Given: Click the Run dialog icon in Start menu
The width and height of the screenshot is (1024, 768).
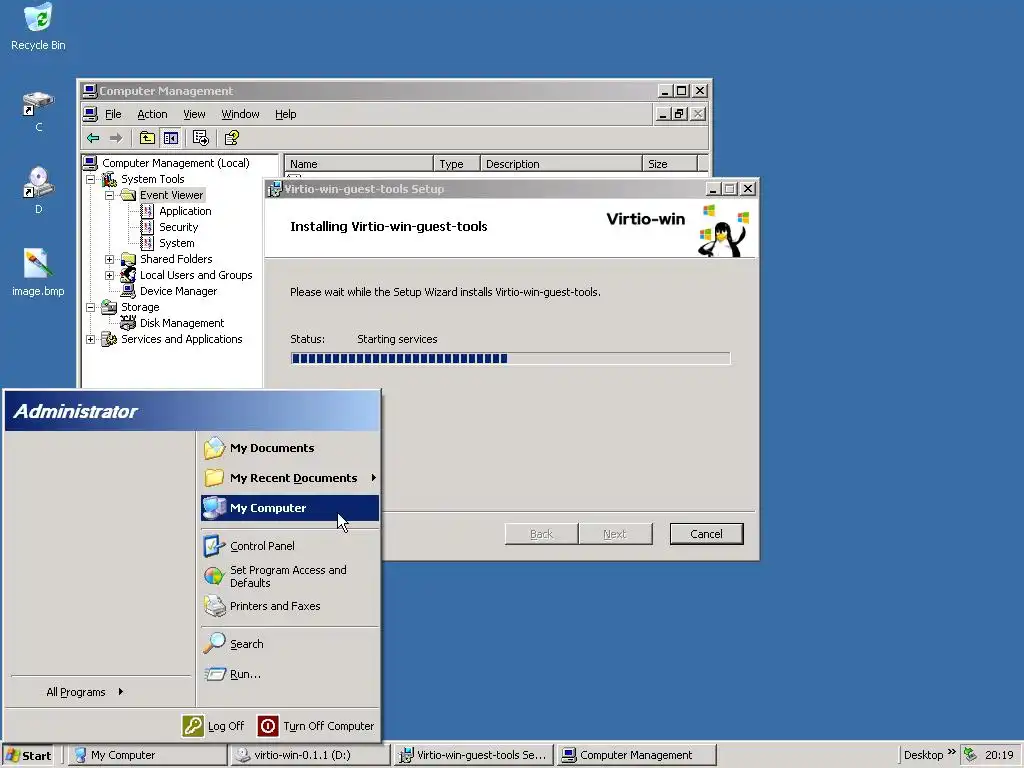Looking at the screenshot, I should [214, 674].
